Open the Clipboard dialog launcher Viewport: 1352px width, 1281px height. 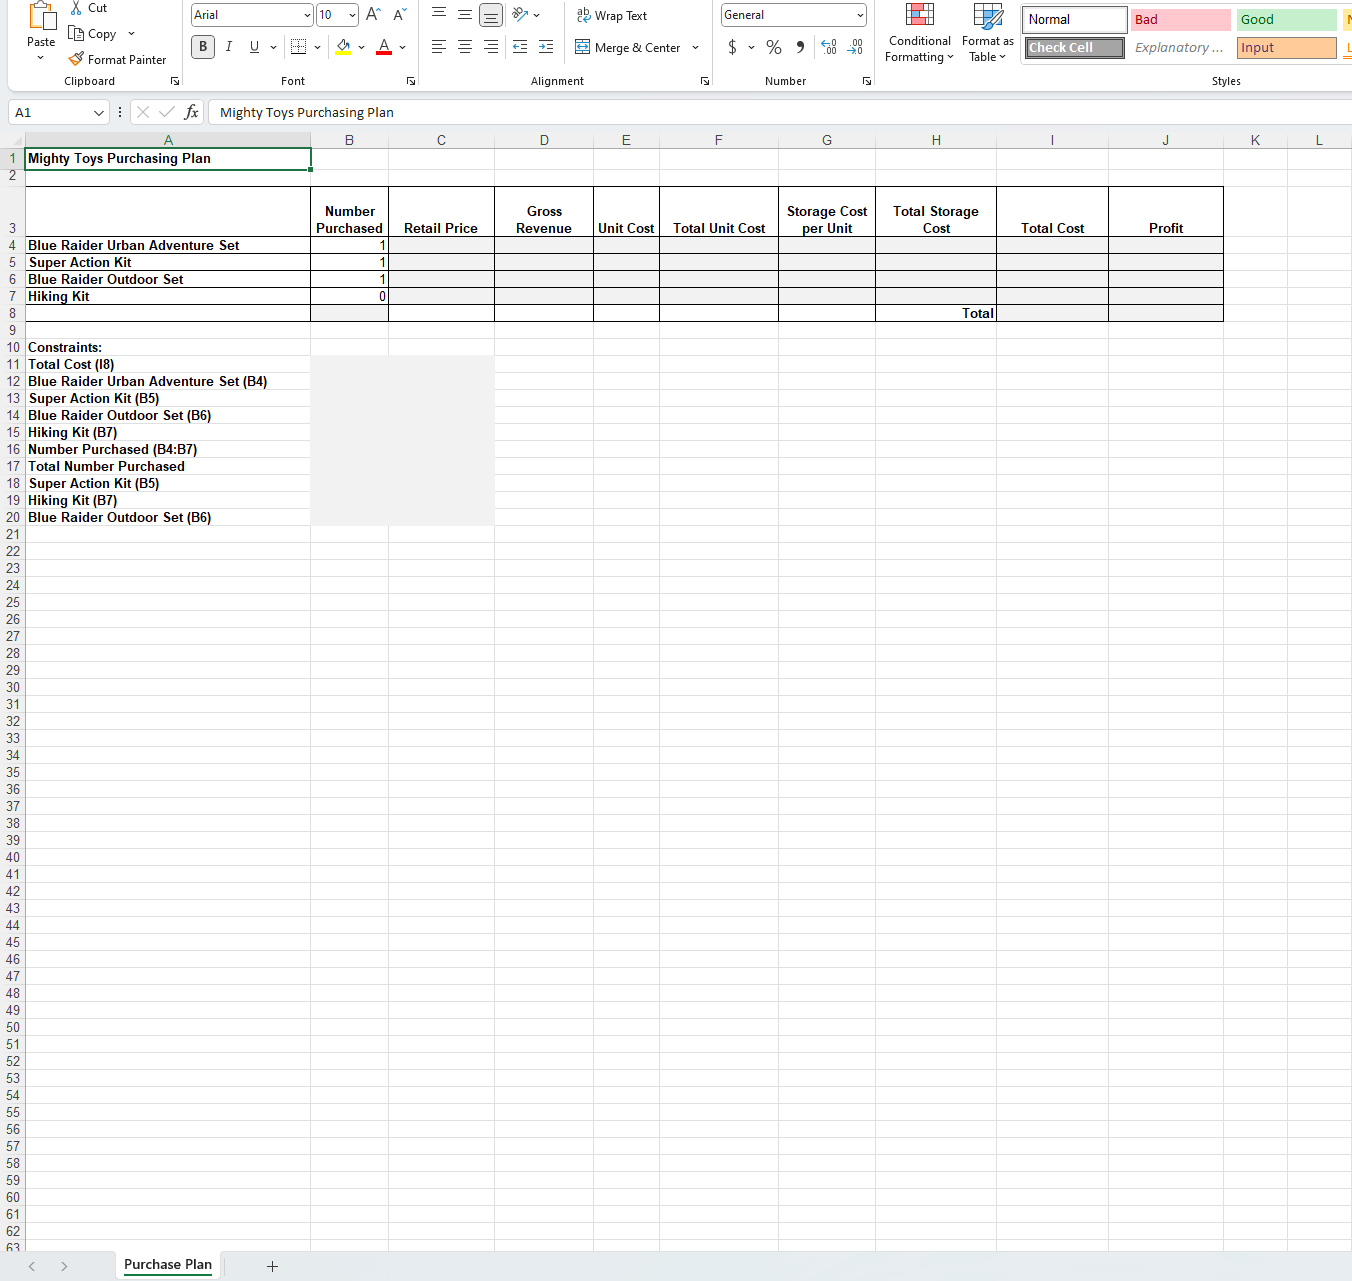coord(175,81)
